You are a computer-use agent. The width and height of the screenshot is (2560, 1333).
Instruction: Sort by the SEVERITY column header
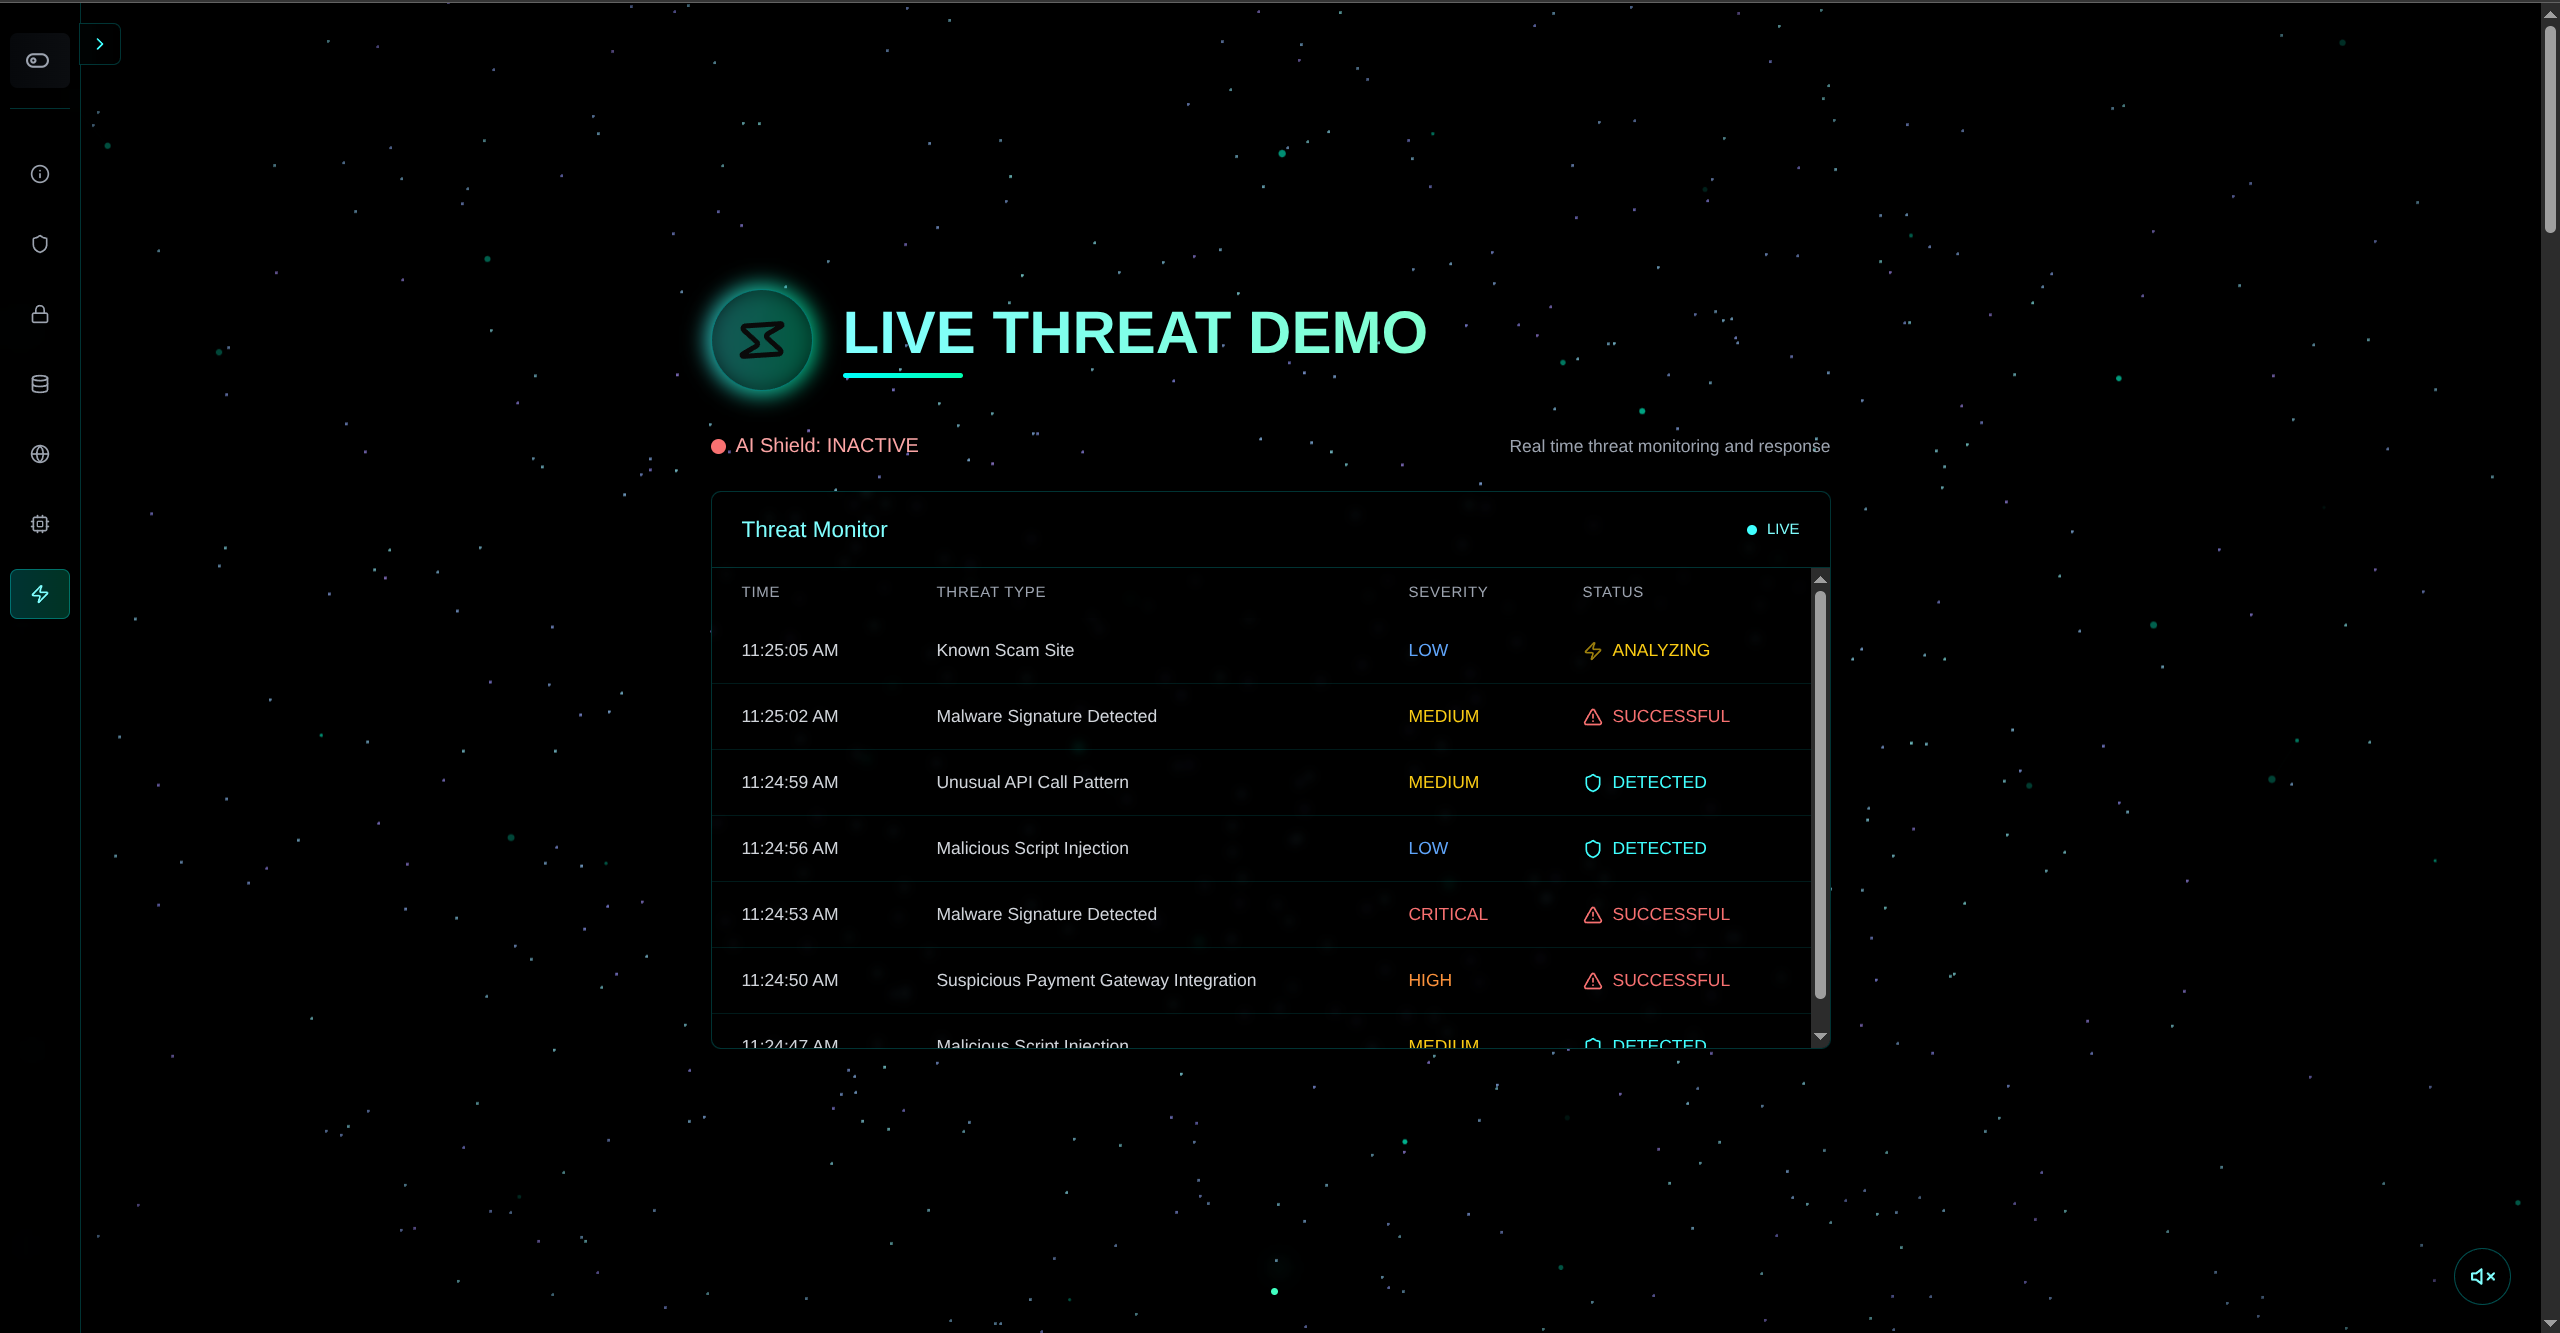point(1448,591)
